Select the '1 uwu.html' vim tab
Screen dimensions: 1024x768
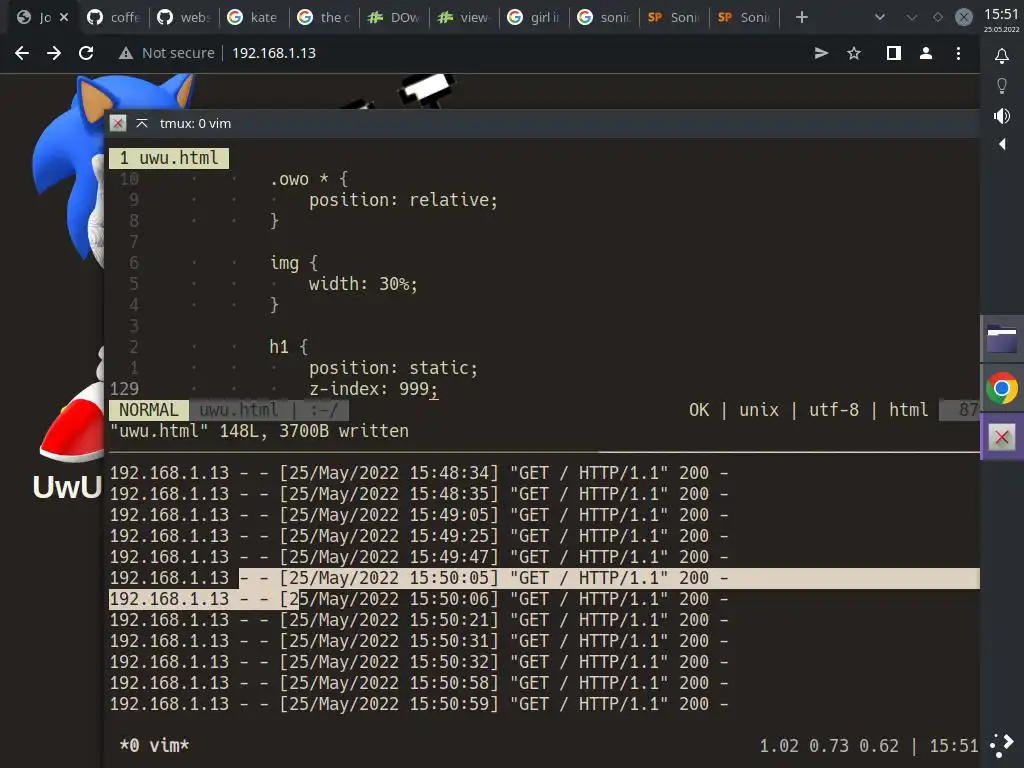pyautogui.click(x=169, y=158)
